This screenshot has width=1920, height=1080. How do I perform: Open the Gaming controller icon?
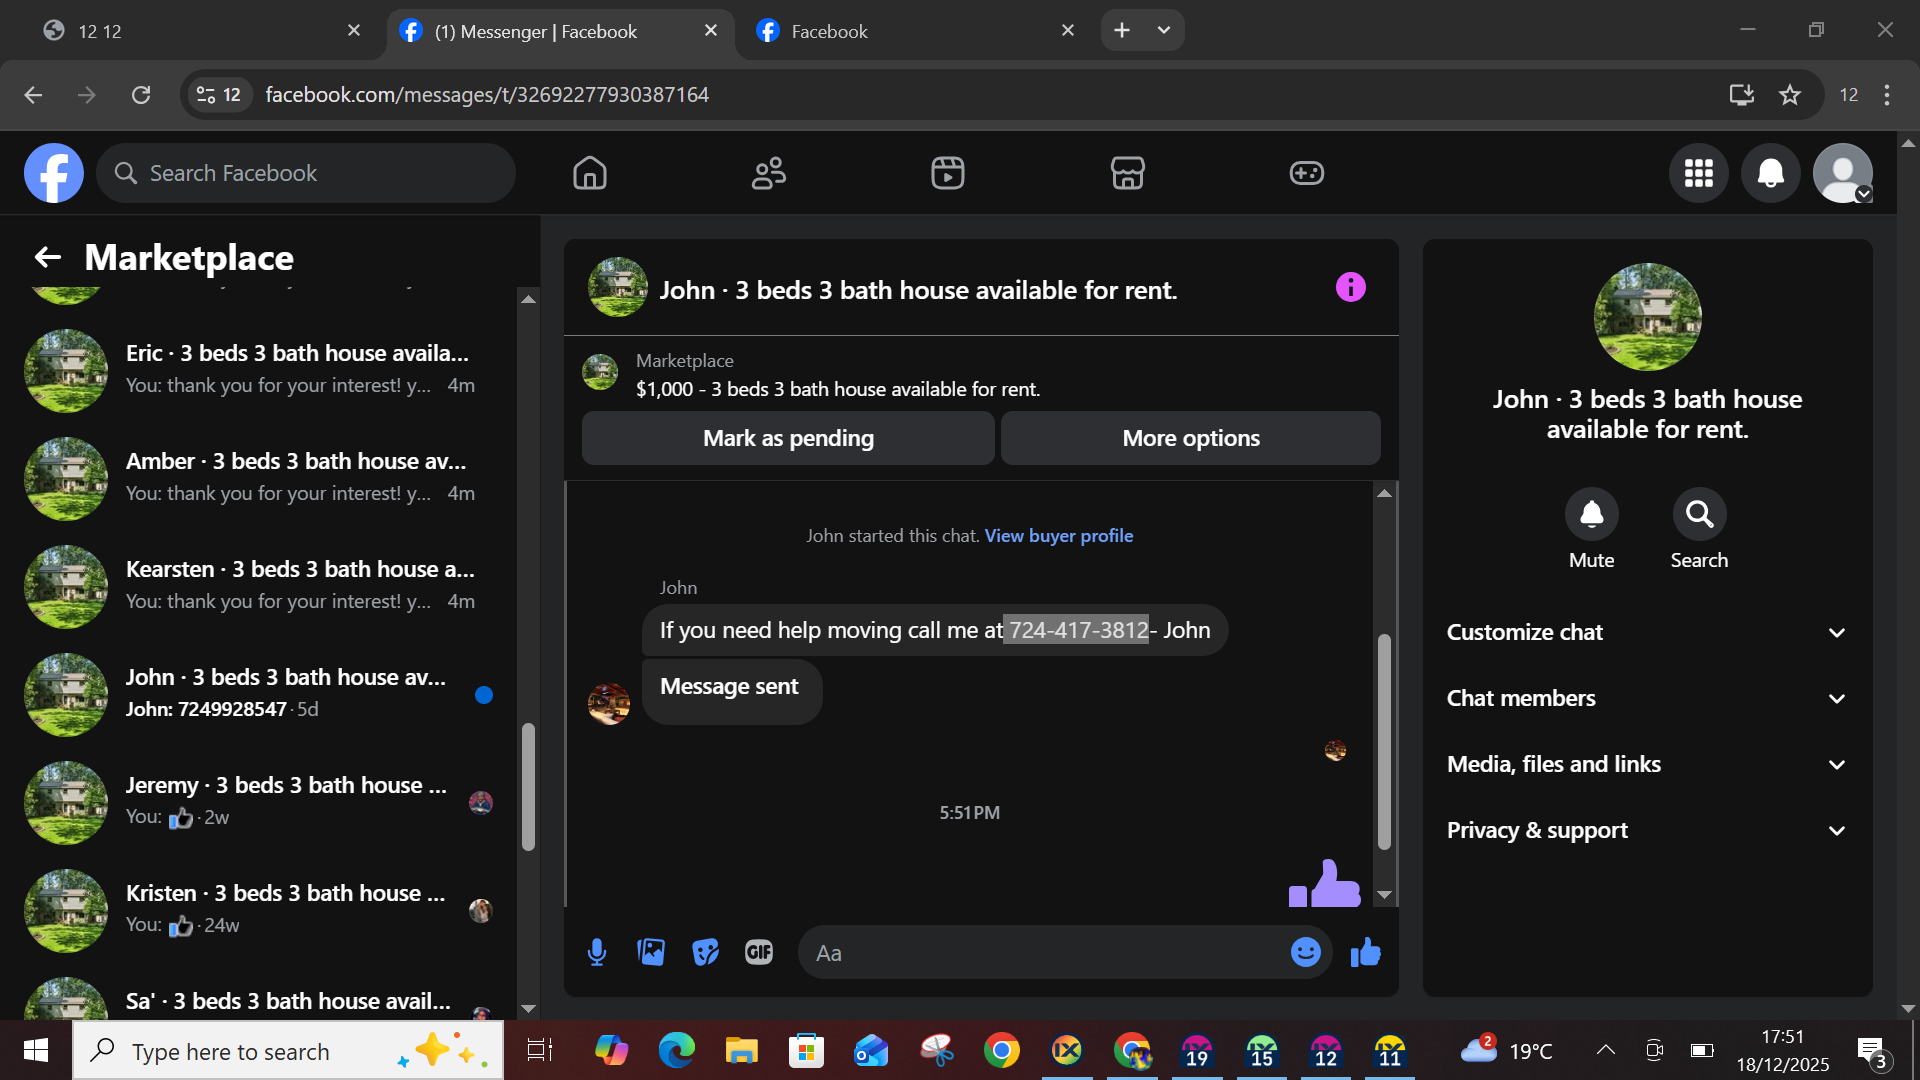tap(1306, 173)
